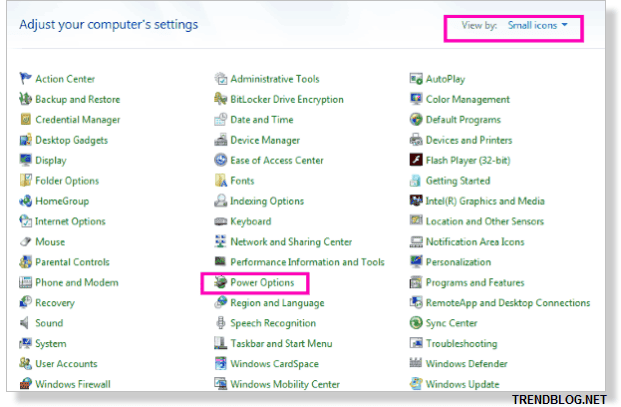Open Devices and Printers link

click(x=469, y=140)
